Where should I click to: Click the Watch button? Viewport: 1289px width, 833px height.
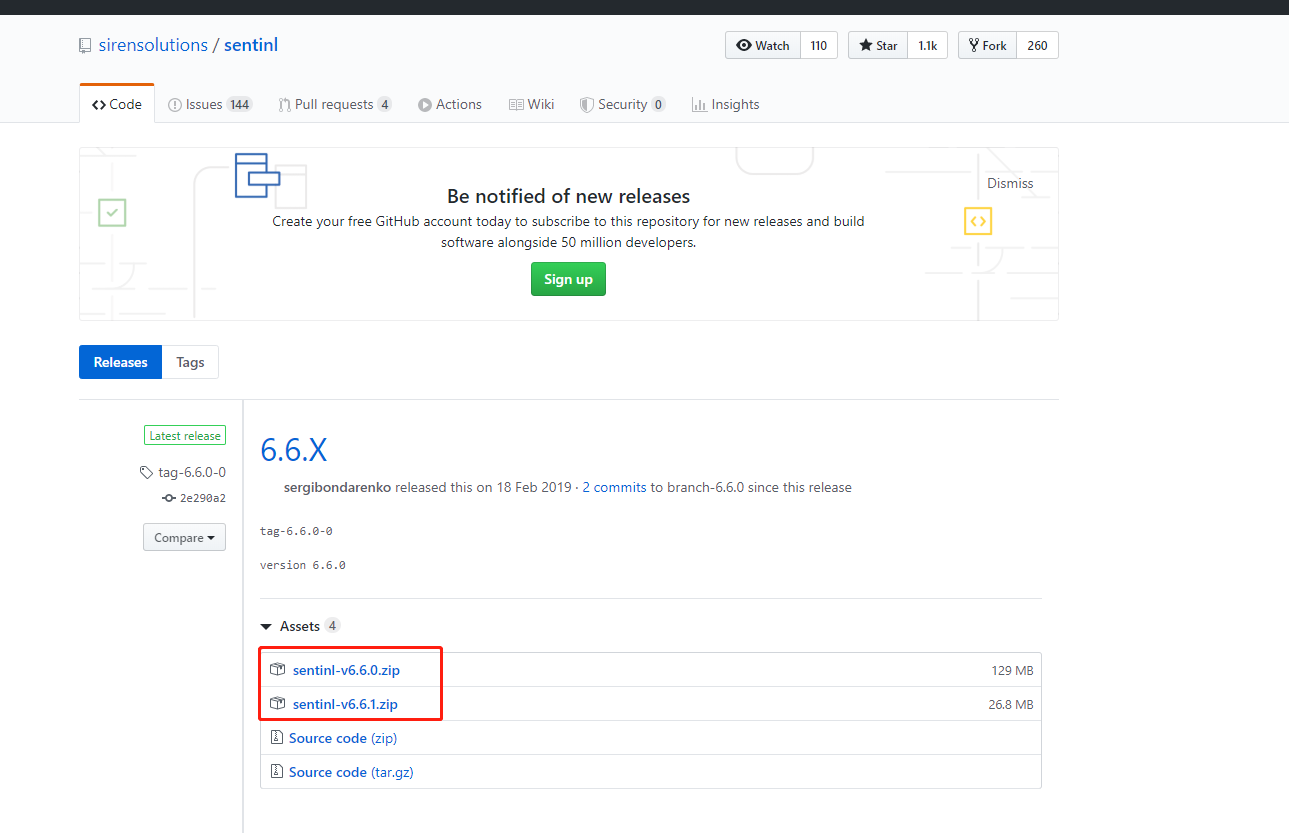coord(763,45)
